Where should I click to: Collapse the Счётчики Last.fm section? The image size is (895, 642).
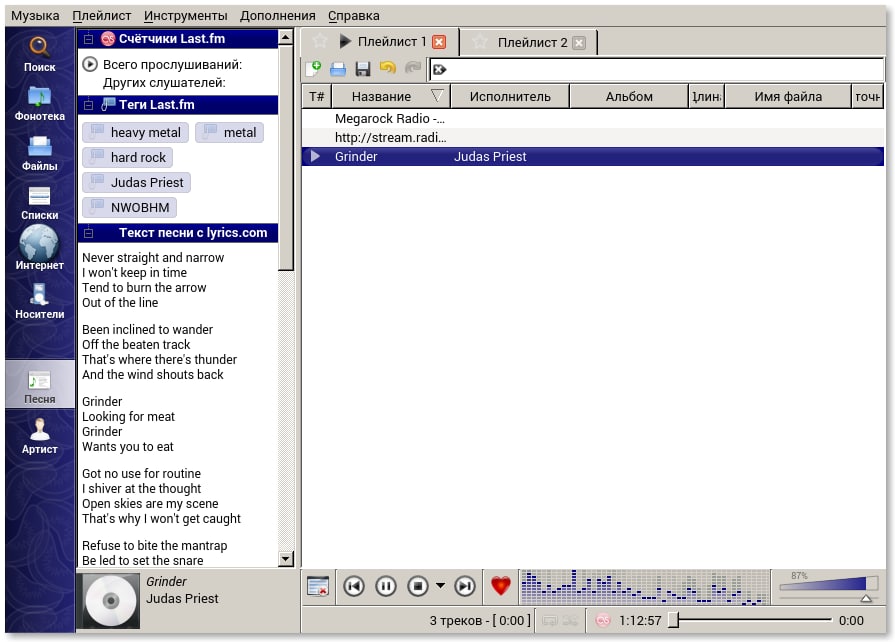coord(88,39)
